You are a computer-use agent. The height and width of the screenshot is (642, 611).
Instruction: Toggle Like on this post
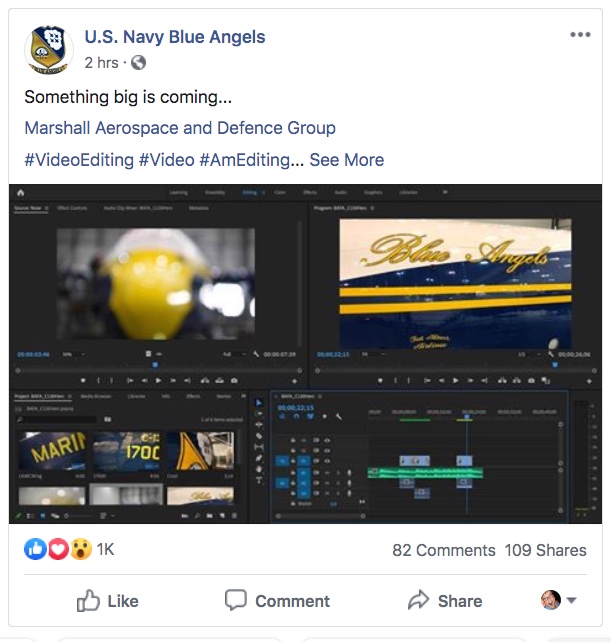(107, 601)
